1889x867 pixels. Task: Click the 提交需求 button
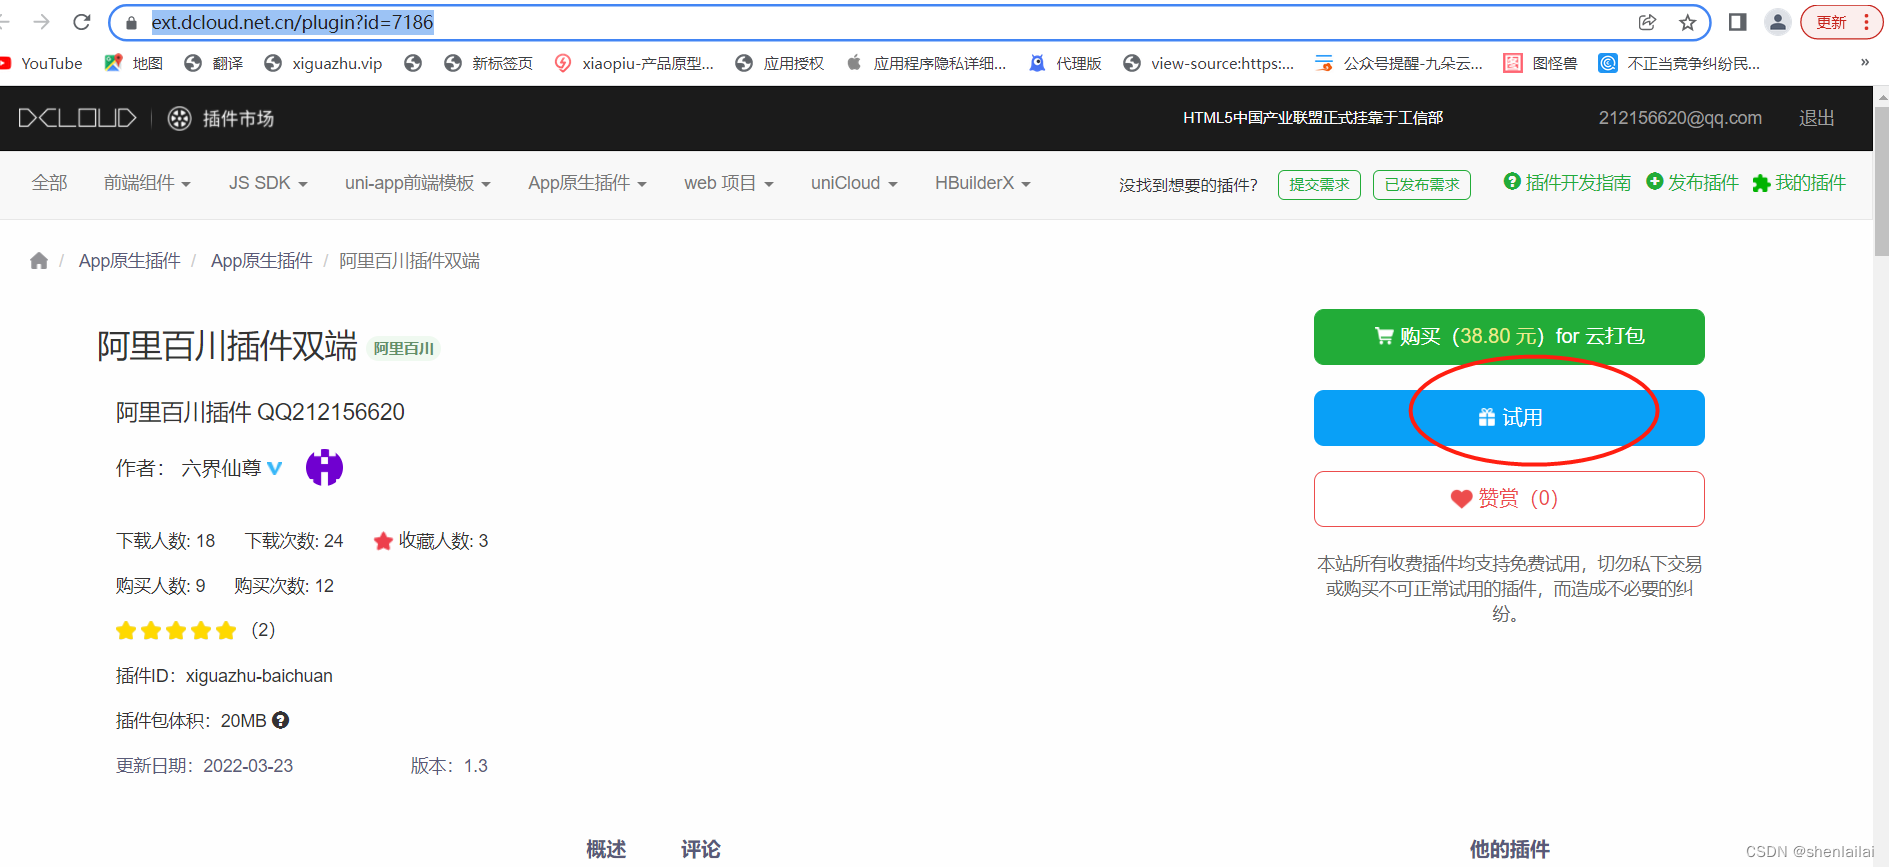(1319, 185)
